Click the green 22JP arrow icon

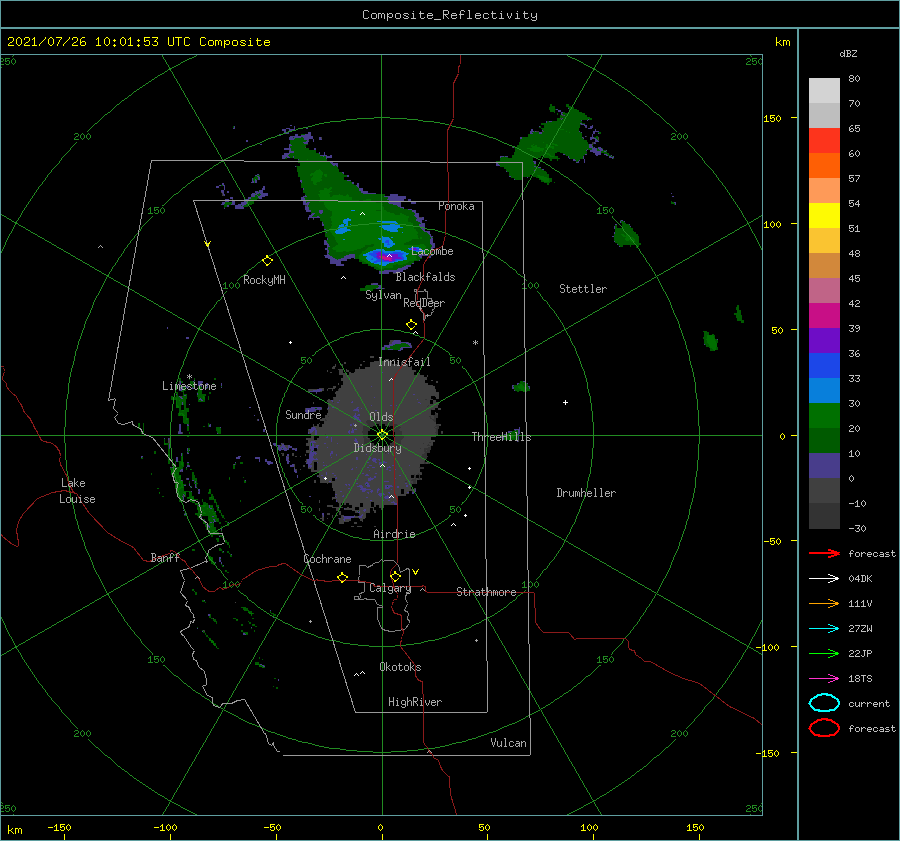824,653
